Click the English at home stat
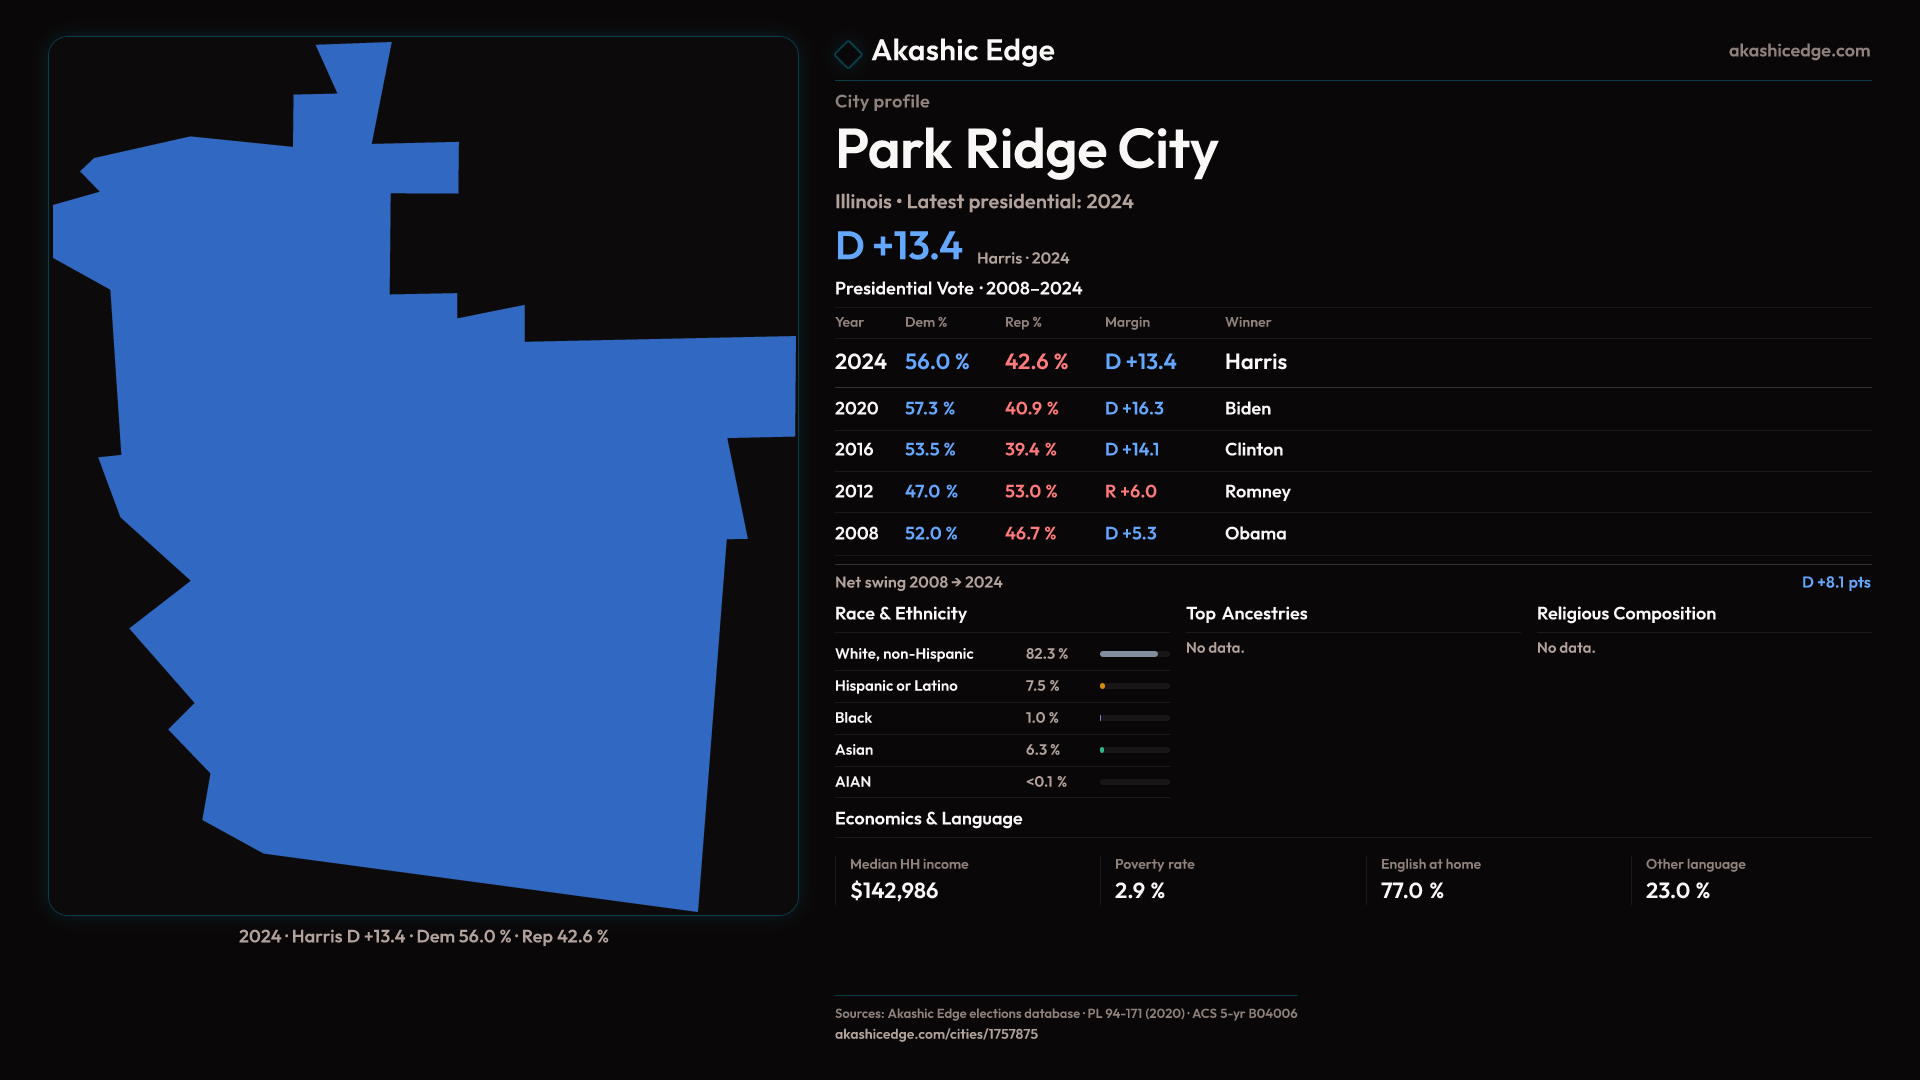This screenshot has width=1920, height=1080. (x=1430, y=879)
